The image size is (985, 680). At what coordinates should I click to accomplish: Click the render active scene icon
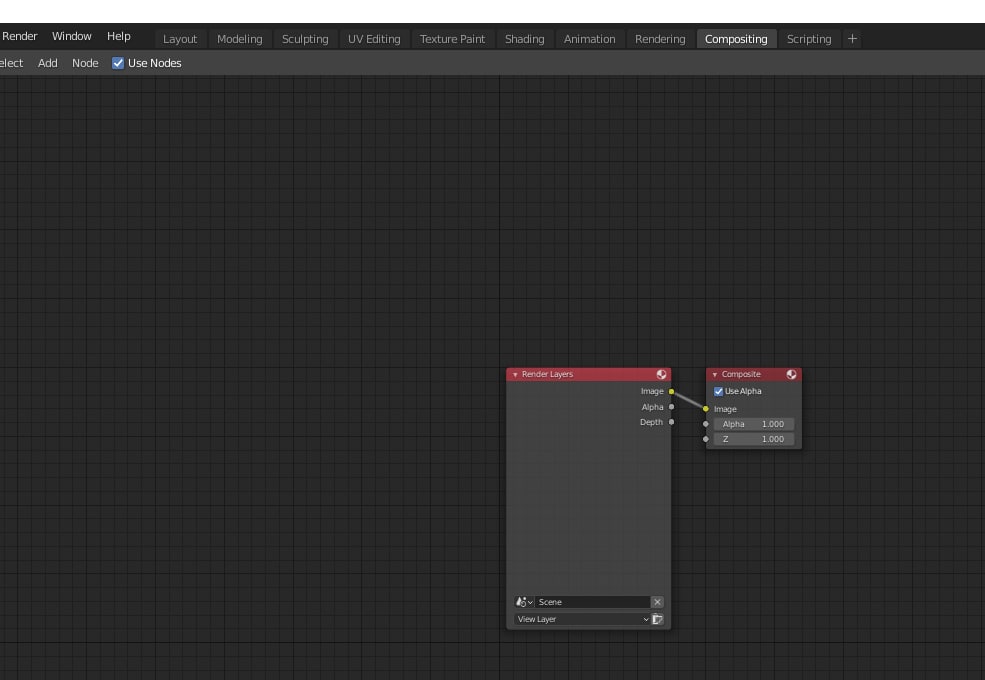[x=657, y=619]
